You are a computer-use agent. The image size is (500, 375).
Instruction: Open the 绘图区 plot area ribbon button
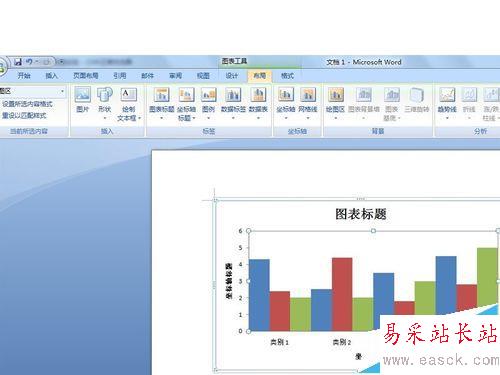tap(335, 103)
